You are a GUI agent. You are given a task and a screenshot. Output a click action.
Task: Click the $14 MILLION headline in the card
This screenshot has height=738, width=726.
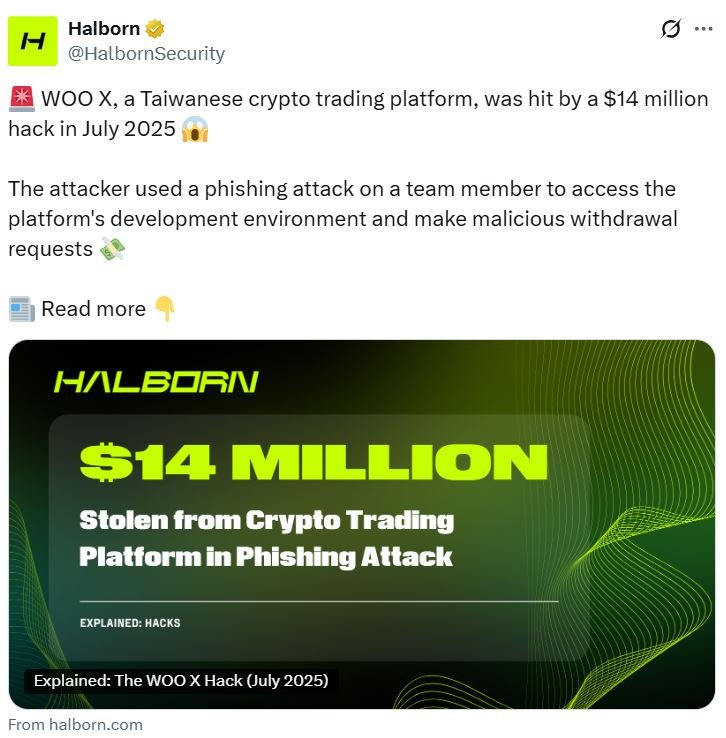click(313, 463)
